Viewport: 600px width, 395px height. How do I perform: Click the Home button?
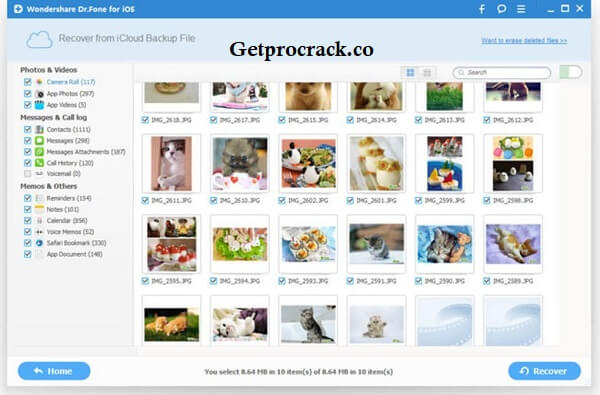coord(54,371)
